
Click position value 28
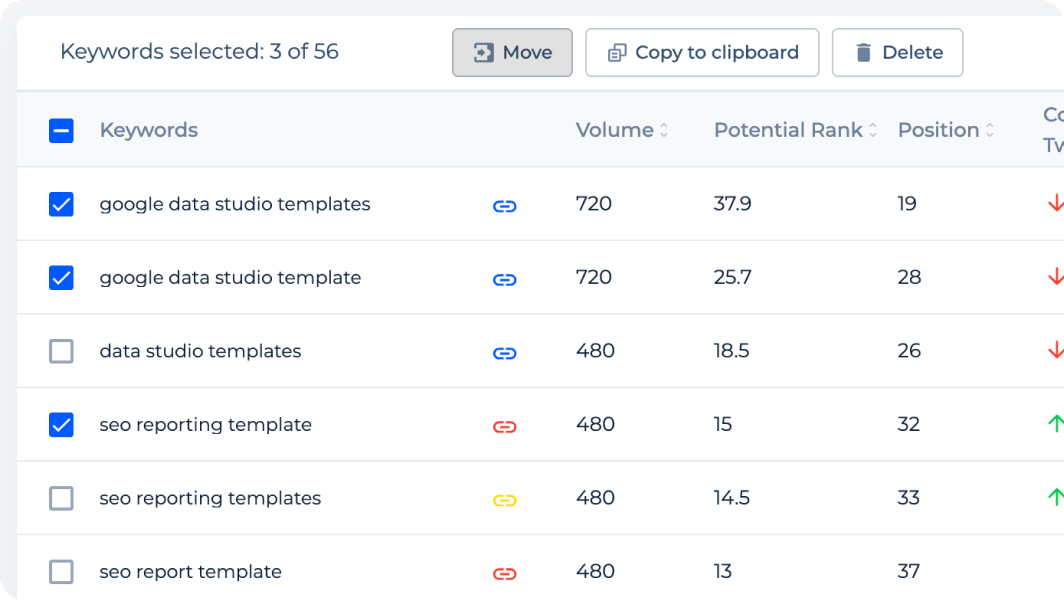909,277
